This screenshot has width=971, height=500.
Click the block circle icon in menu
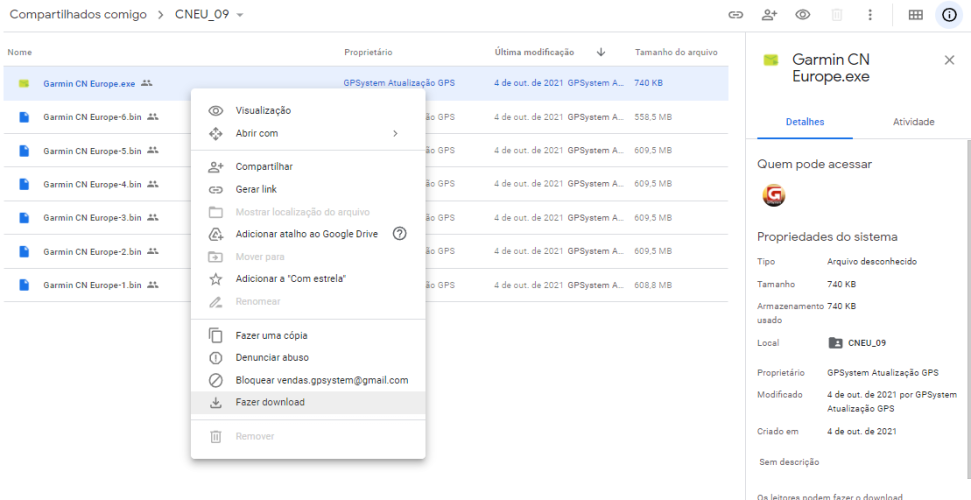pyautogui.click(x=216, y=380)
